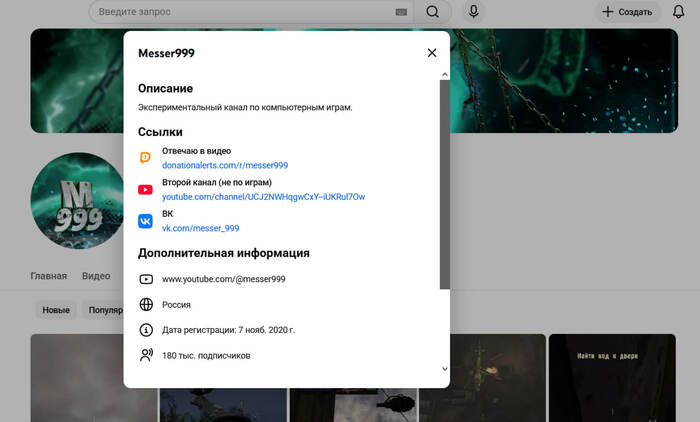The height and width of the screenshot is (422, 700).
Task: Open the donationalerts.com/r/messer999 link
Action: pos(225,165)
